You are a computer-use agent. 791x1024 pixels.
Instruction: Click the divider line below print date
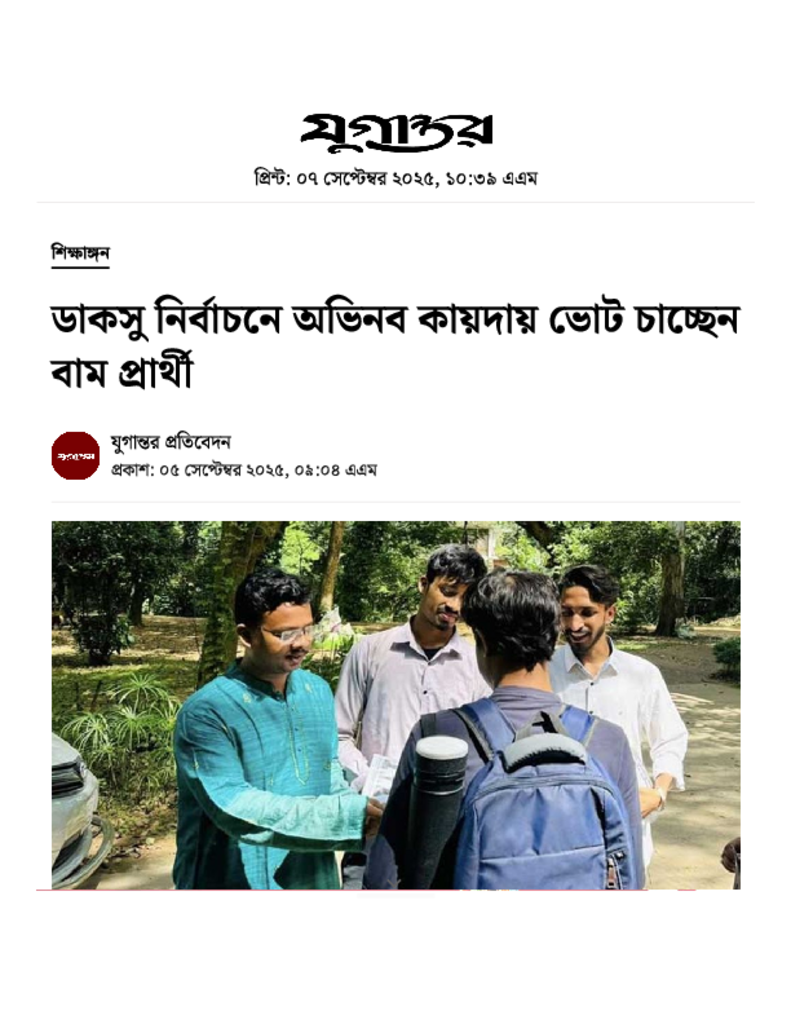point(396,202)
